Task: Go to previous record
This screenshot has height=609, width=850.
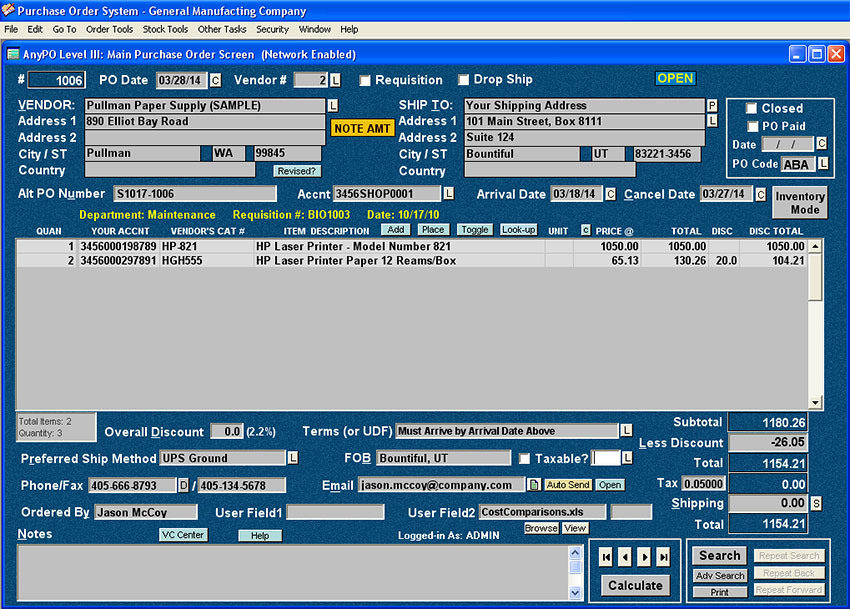Action: [x=625, y=557]
